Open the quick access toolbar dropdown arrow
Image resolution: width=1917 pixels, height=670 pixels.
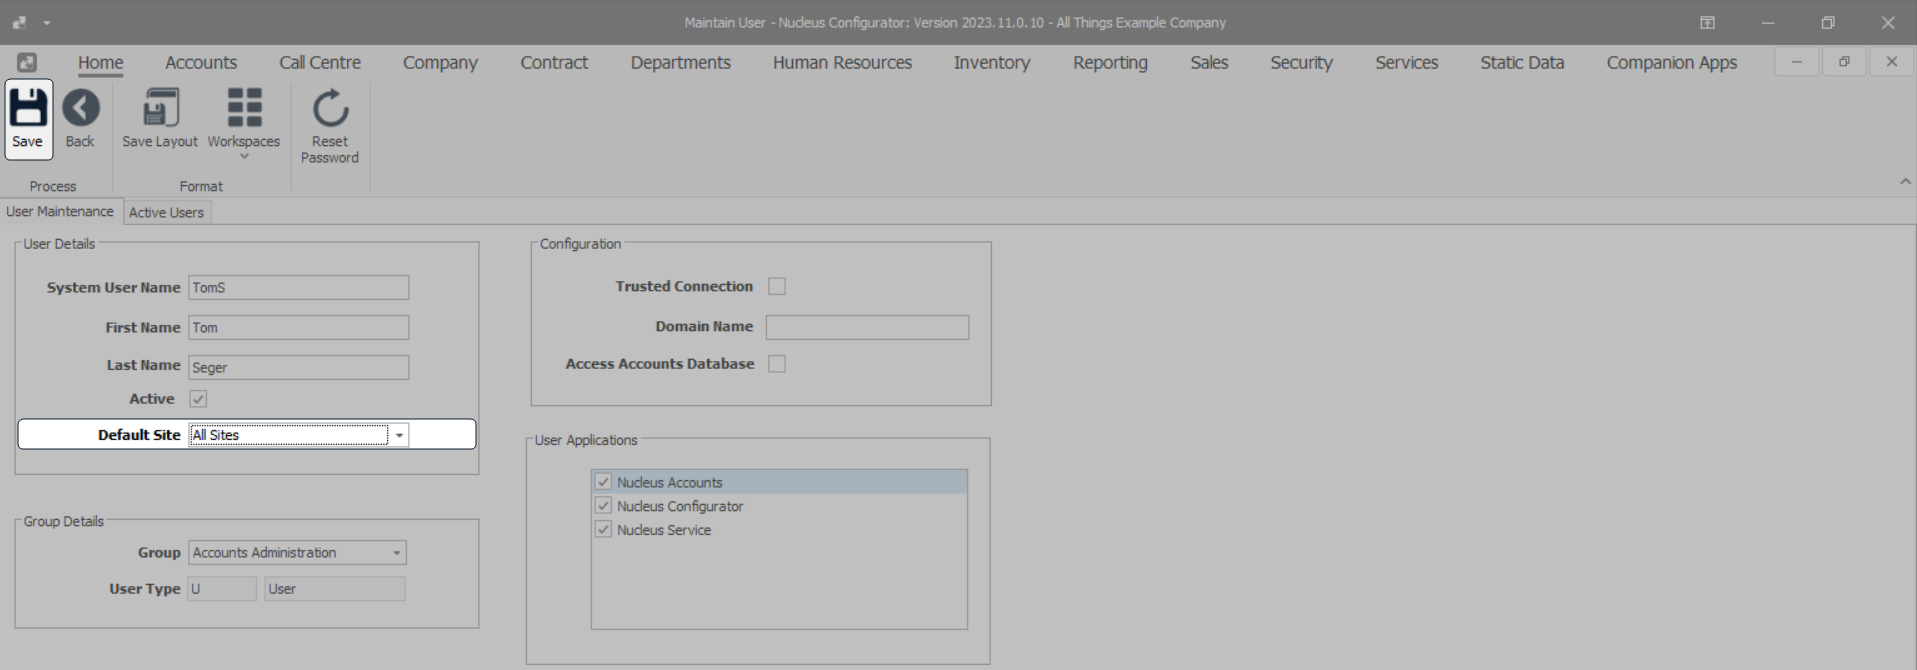(x=47, y=22)
